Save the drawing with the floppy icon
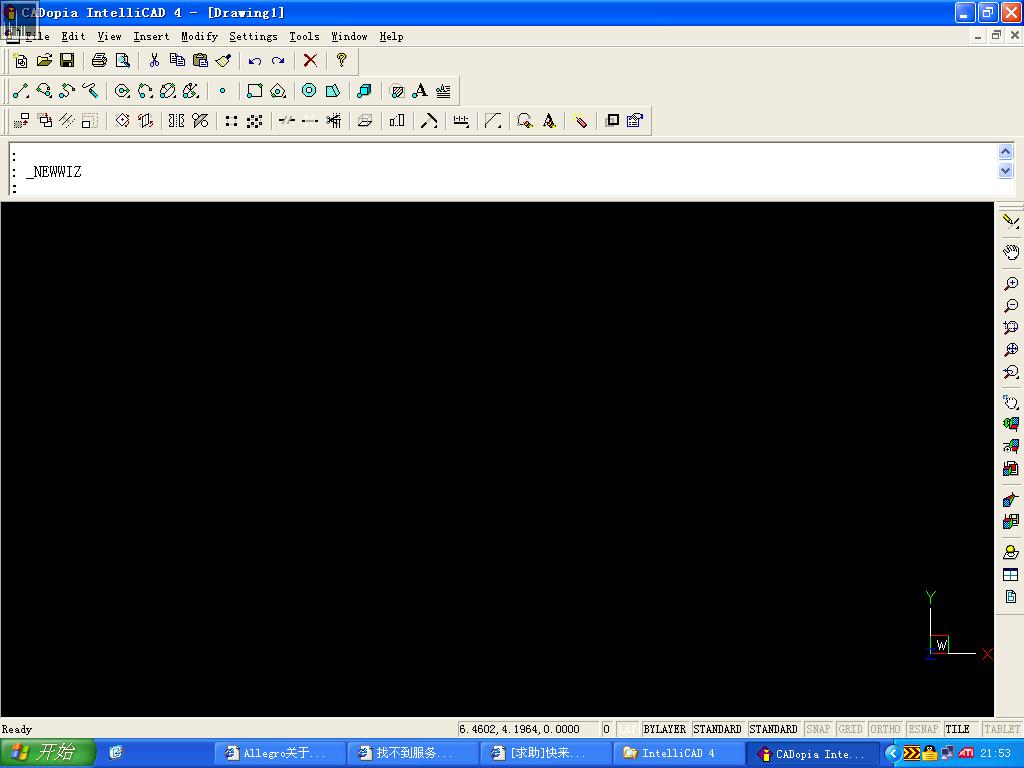The height and width of the screenshot is (768, 1024). click(x=67, y=61)
